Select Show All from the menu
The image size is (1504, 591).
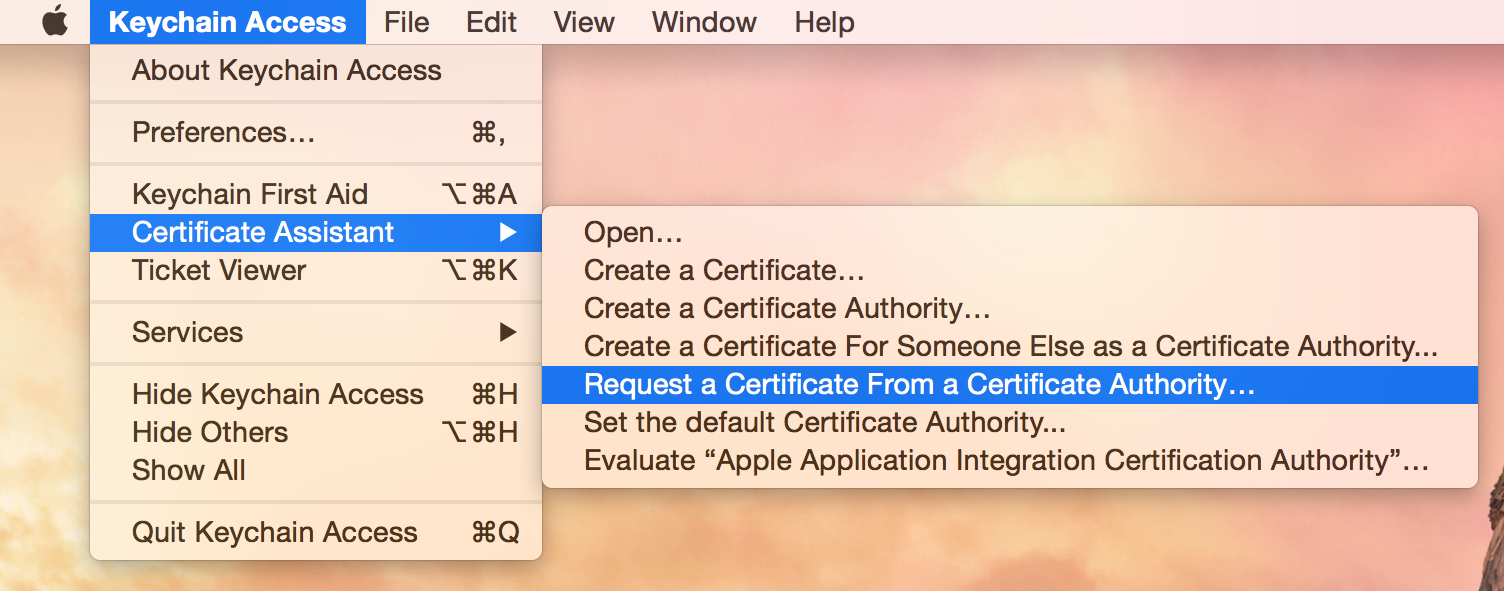189,470
